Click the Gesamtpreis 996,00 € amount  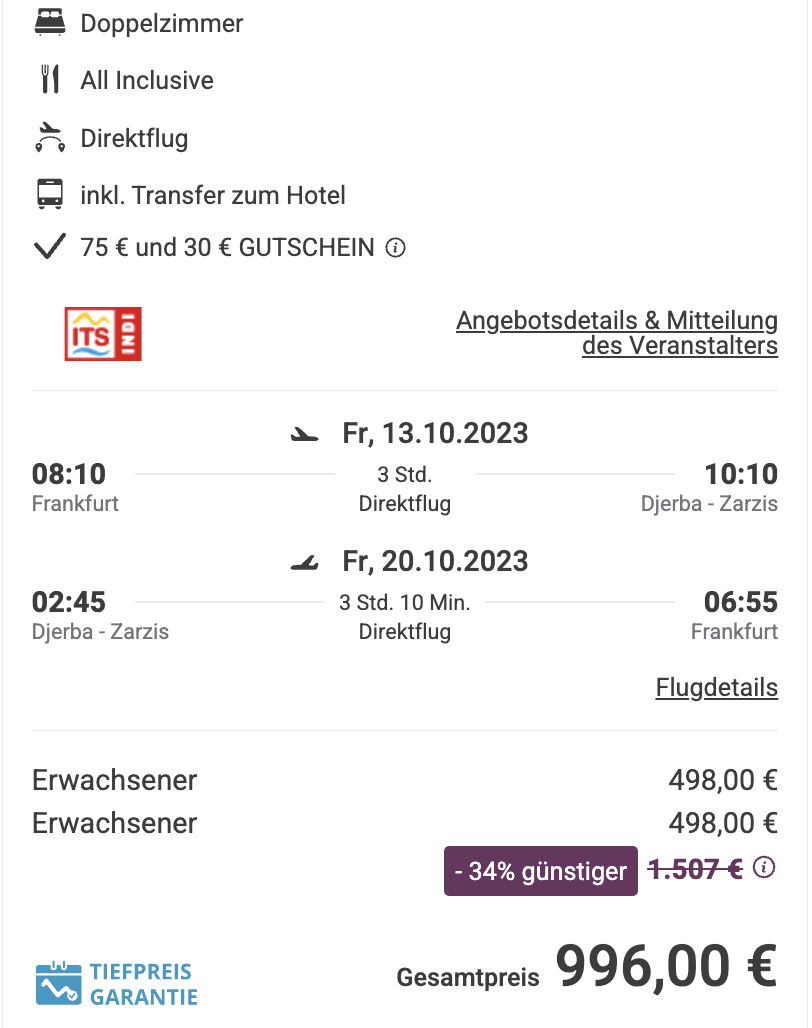pyautogui.click(x=667, y=966)
